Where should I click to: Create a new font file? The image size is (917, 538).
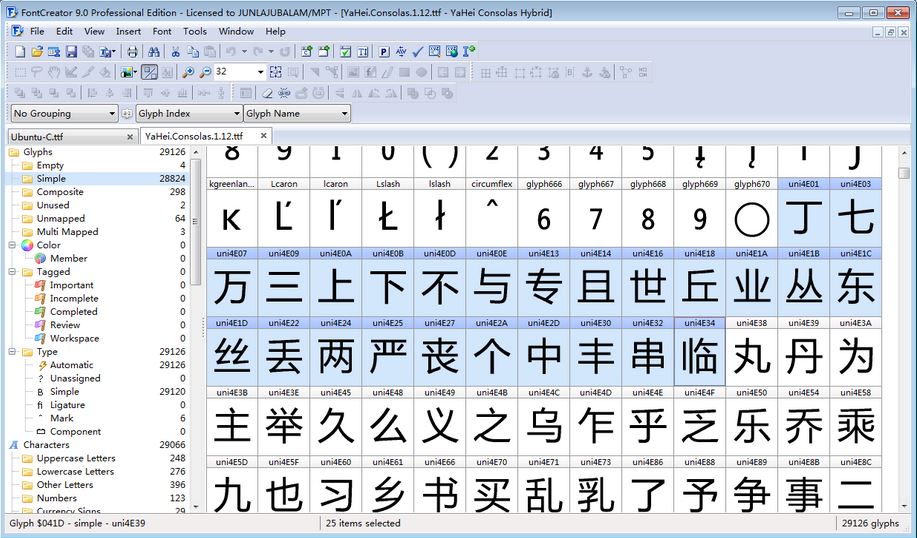tap(20, 52)
